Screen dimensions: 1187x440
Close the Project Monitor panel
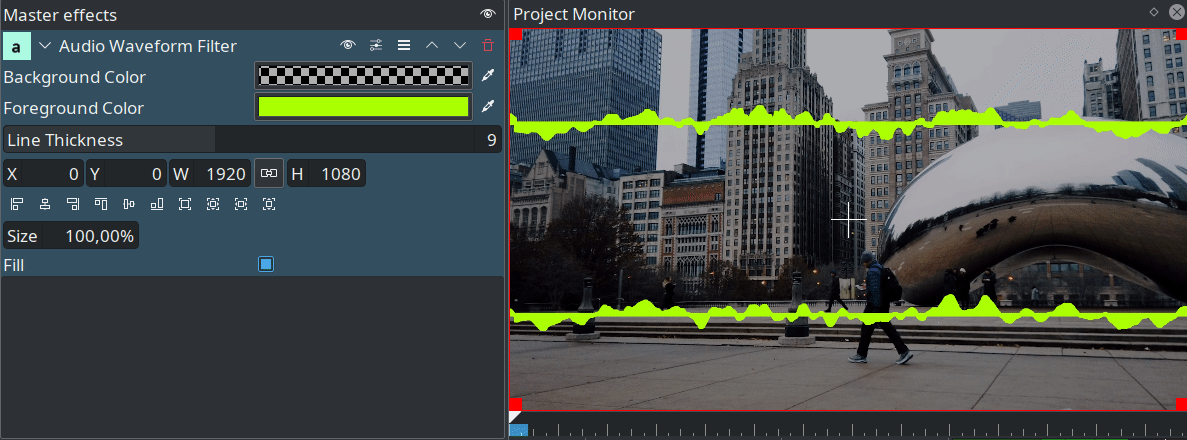click(1176, 11)
